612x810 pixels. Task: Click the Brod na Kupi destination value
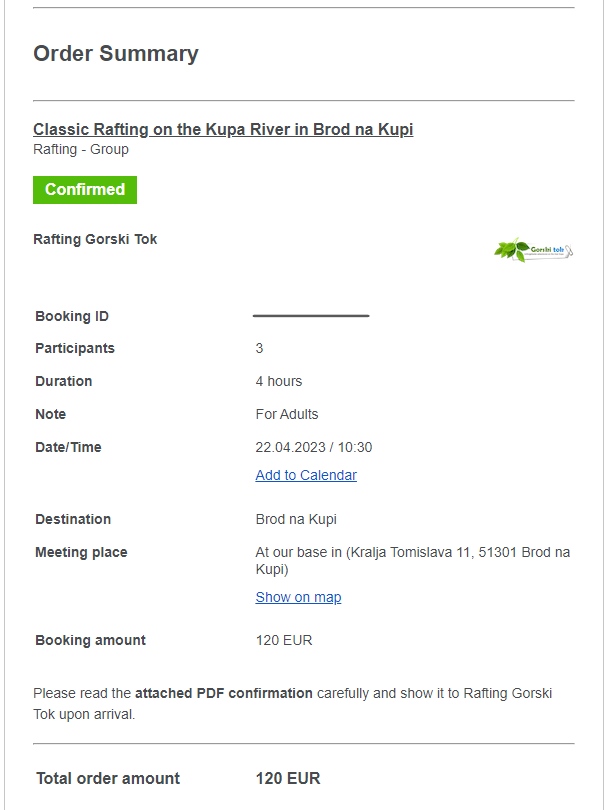pos(296,519)
